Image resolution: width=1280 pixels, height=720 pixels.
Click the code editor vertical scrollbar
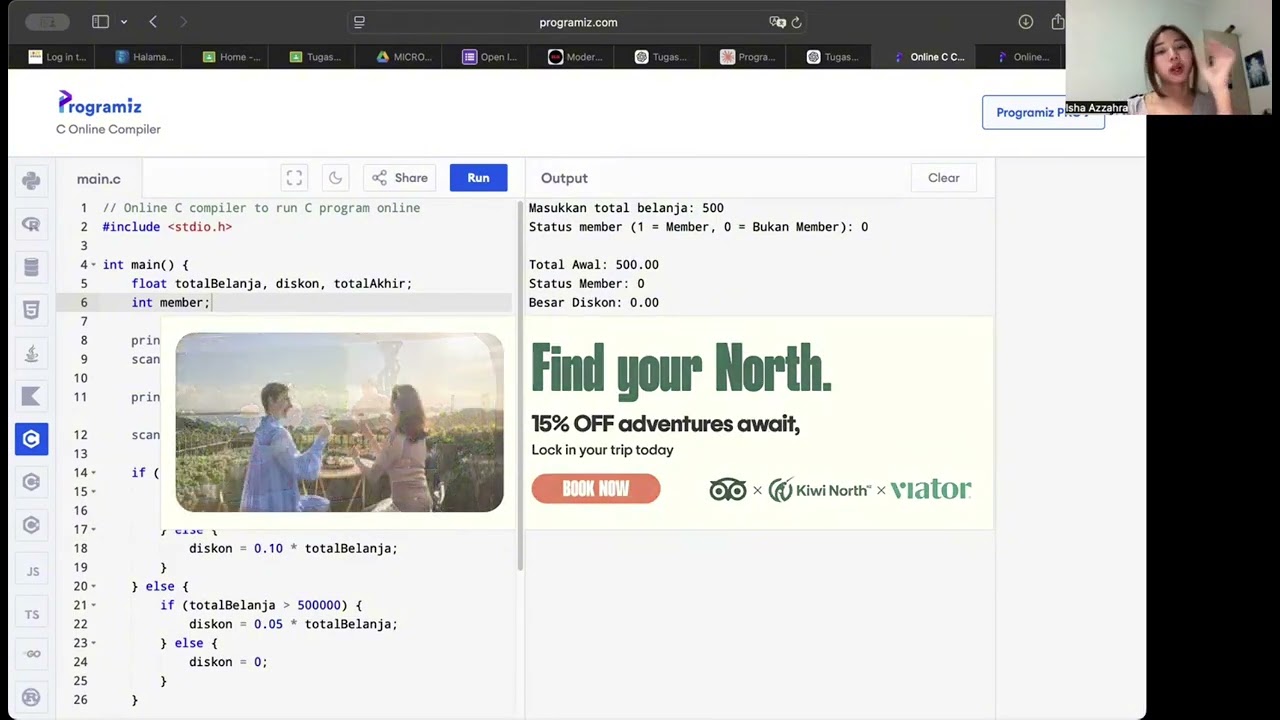click(519, 386)
